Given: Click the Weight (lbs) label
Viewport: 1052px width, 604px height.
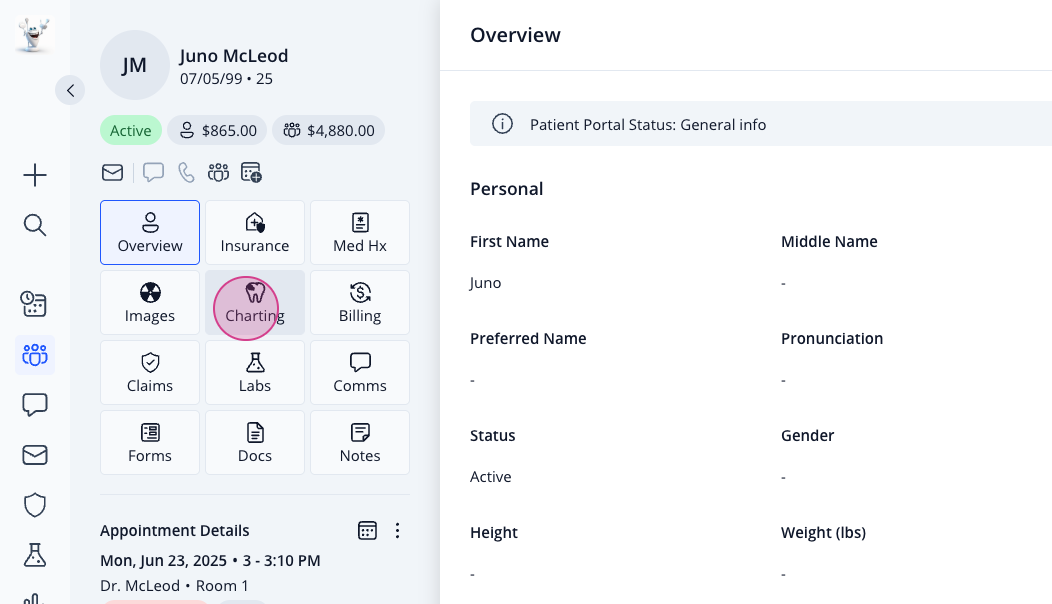Looking at the screenshot, I should (823, 532).
